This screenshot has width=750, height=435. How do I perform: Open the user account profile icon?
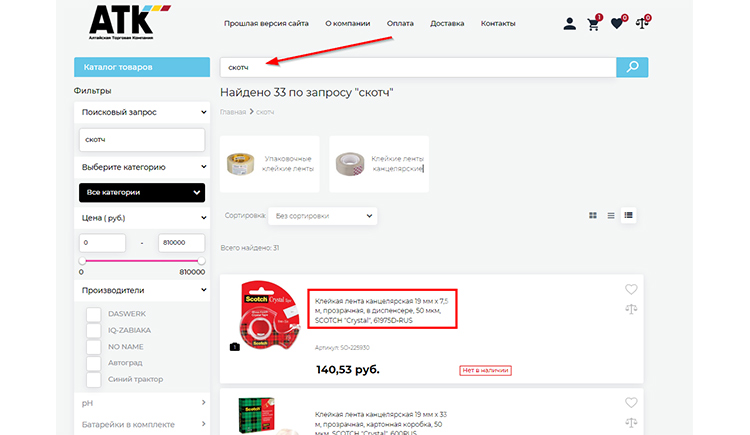coord(570,23)
